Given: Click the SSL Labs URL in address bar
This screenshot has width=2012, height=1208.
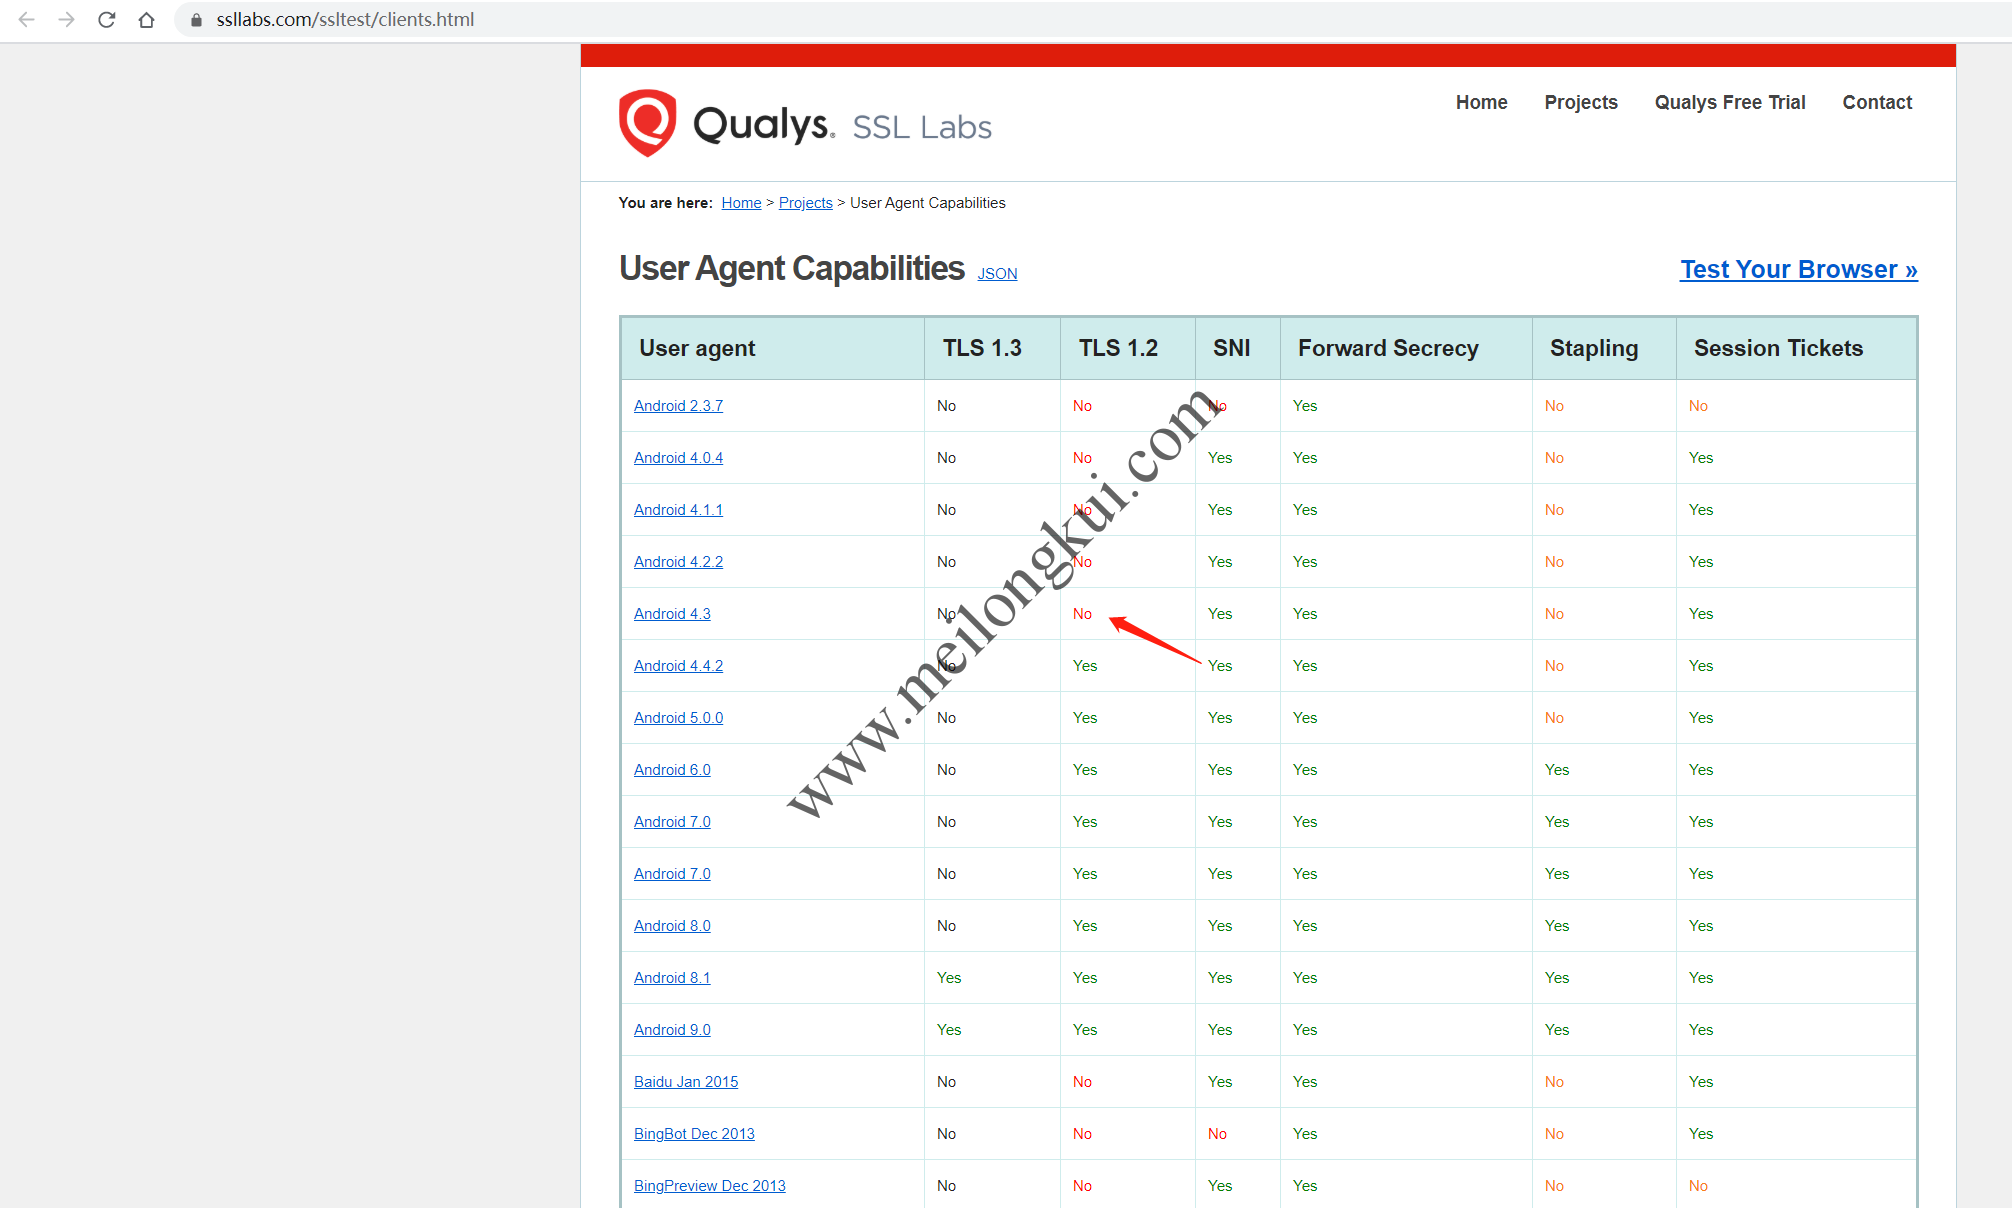Looking at the screenshot, I should point(345,17).
